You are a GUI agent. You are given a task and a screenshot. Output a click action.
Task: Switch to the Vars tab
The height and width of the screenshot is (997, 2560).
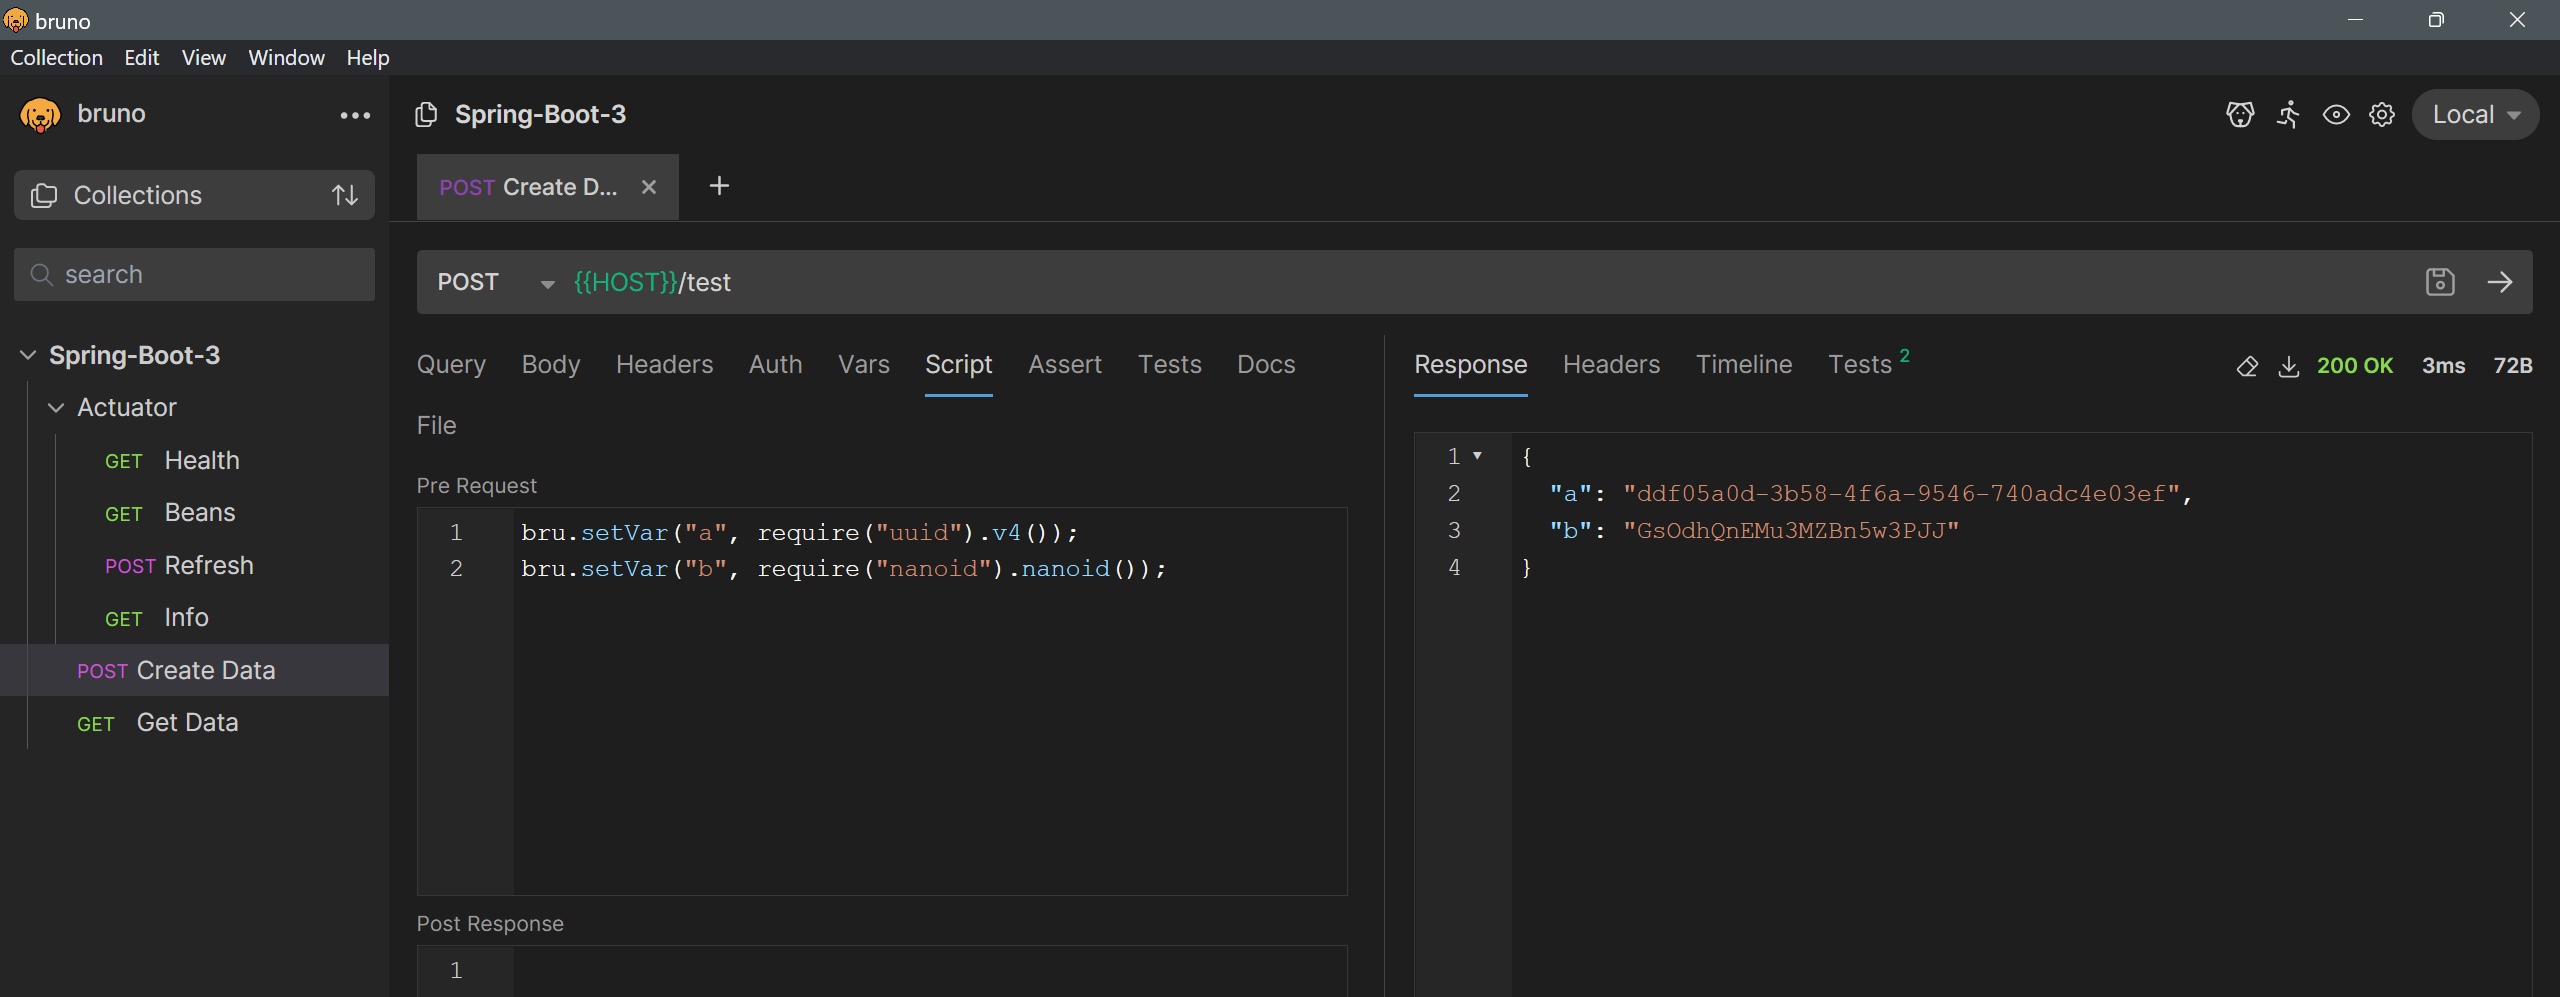click(864, 365)
